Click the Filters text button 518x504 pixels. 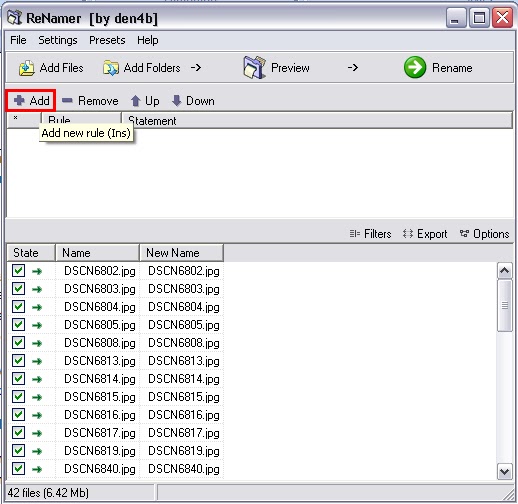tap(378, 234)
